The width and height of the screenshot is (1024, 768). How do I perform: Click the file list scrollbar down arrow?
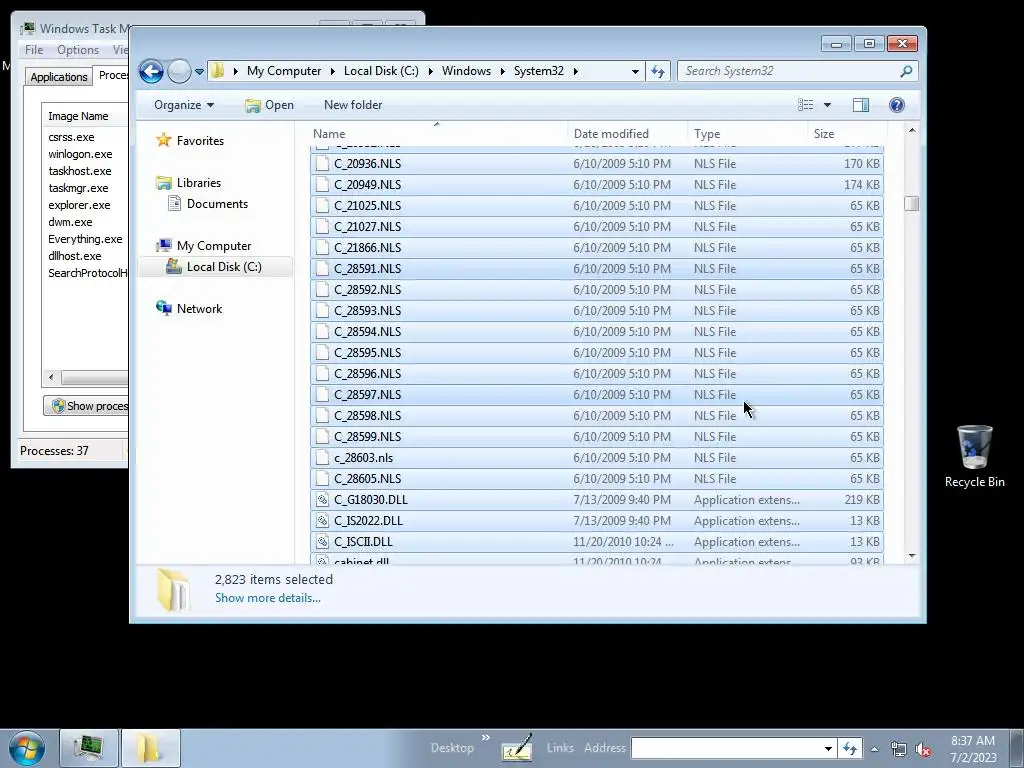912,556
